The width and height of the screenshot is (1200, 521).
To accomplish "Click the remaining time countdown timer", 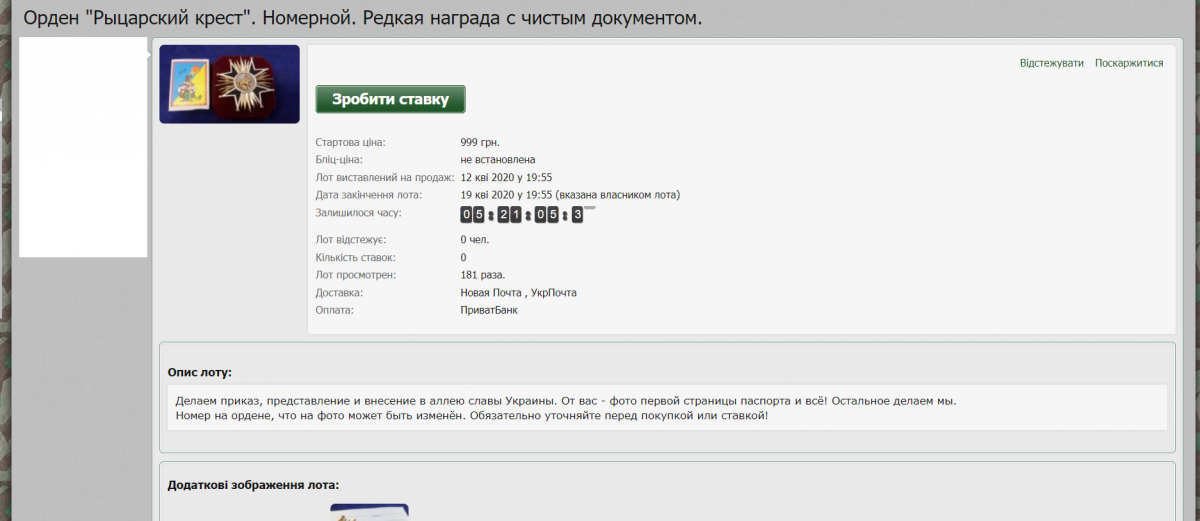I will tap(526, 214).
